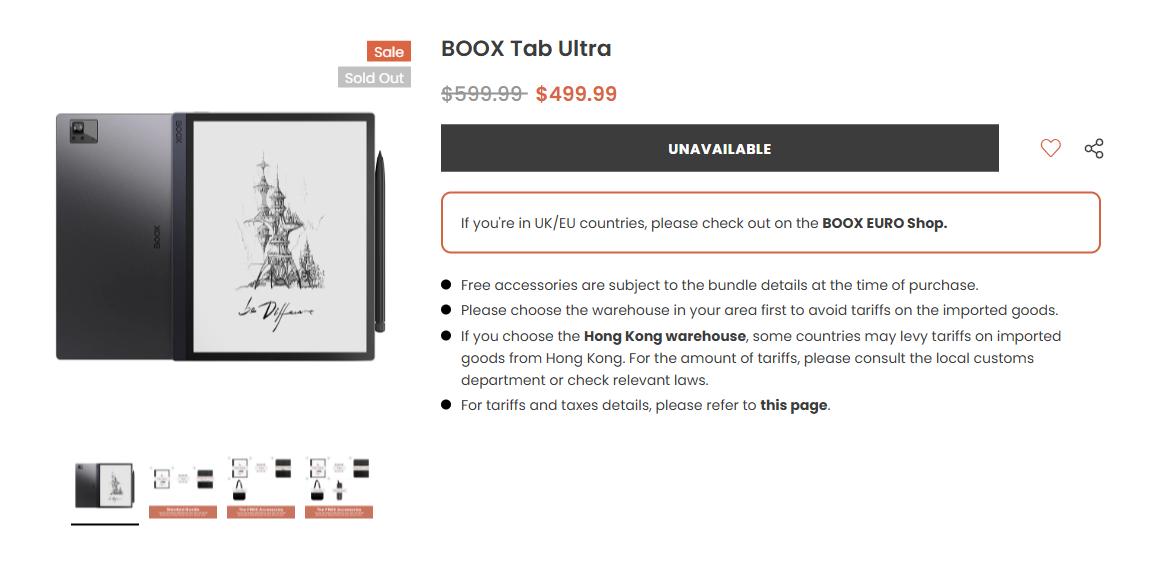
Task: Follow the 'this page' tariffs link
Action: click(x=793, y=405)
